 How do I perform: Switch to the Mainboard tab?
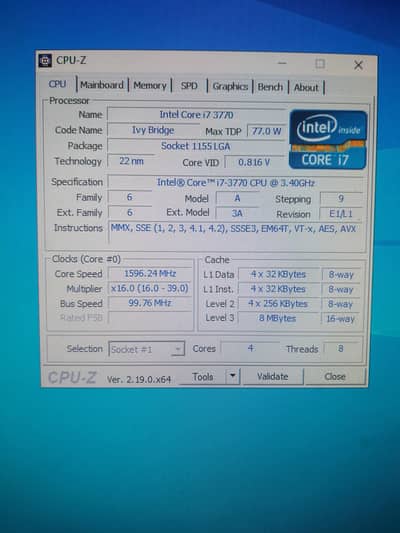102,85
